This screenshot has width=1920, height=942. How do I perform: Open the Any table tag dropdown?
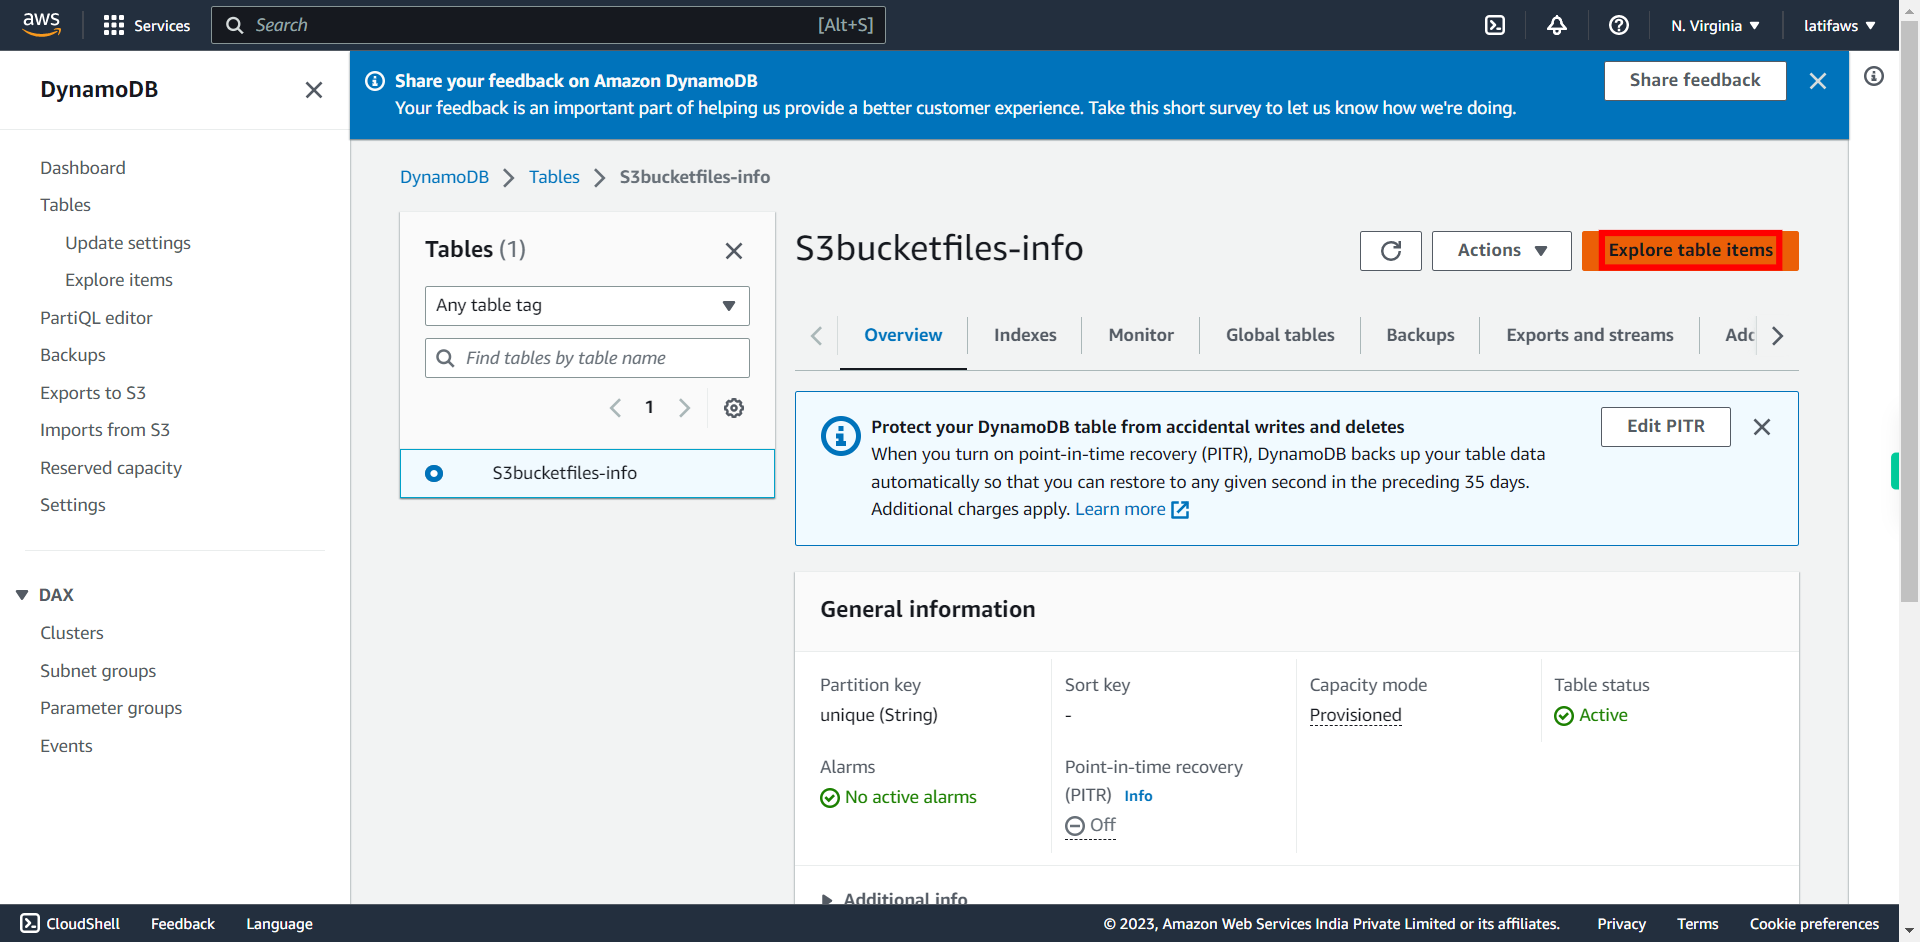click(587, 306)
